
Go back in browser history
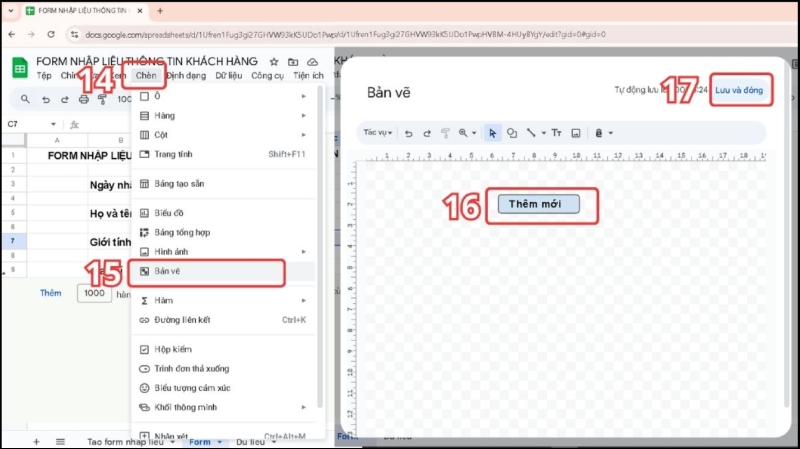click(12, 34)
